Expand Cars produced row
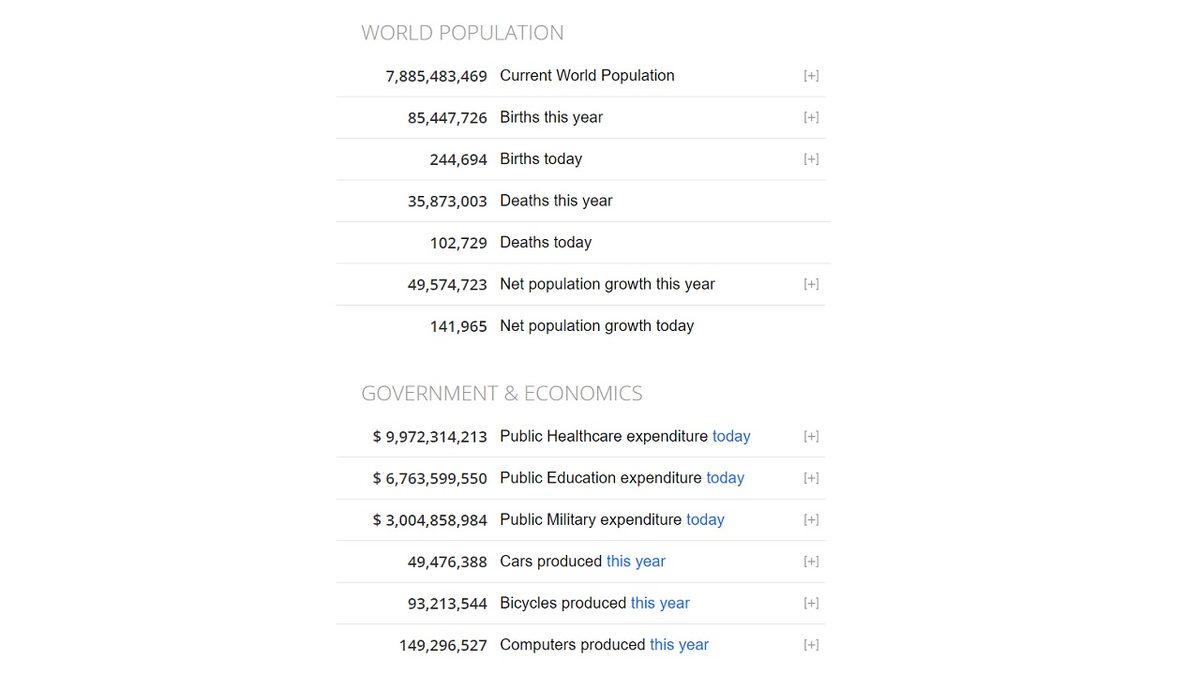The height and width of the screenshot is (675, 1200). 811,562
